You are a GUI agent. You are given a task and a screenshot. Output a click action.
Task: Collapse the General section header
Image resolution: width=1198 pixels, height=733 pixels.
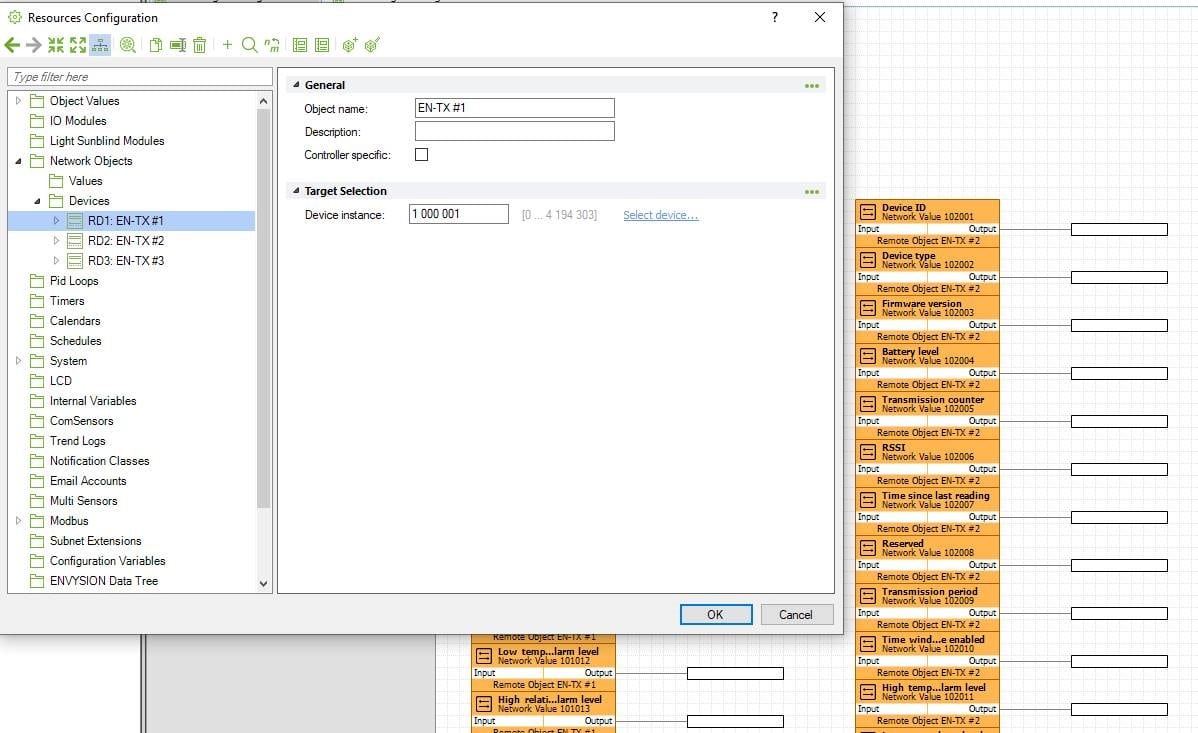[296, 86]
